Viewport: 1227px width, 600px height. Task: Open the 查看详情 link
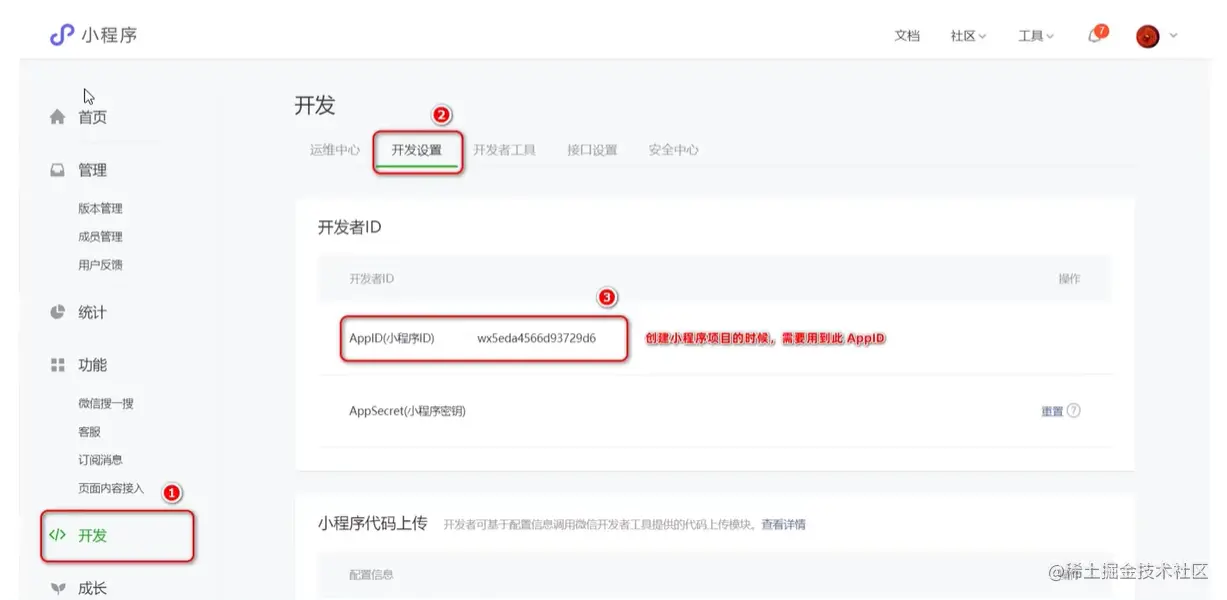pos(783,524)
